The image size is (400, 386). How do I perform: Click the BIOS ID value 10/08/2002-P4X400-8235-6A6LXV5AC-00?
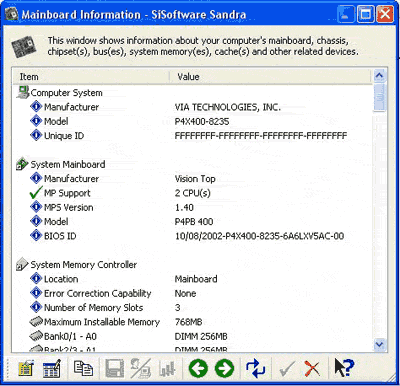[260, 236]
